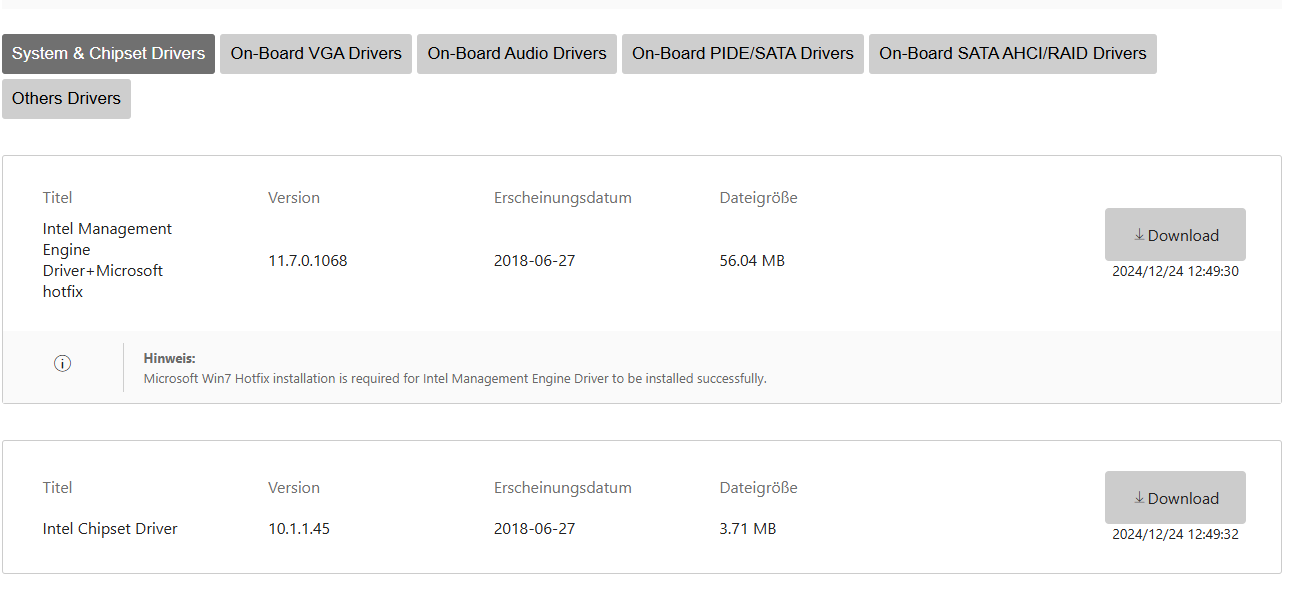Click the Hinweis heading label

click(x=169, y=358)
